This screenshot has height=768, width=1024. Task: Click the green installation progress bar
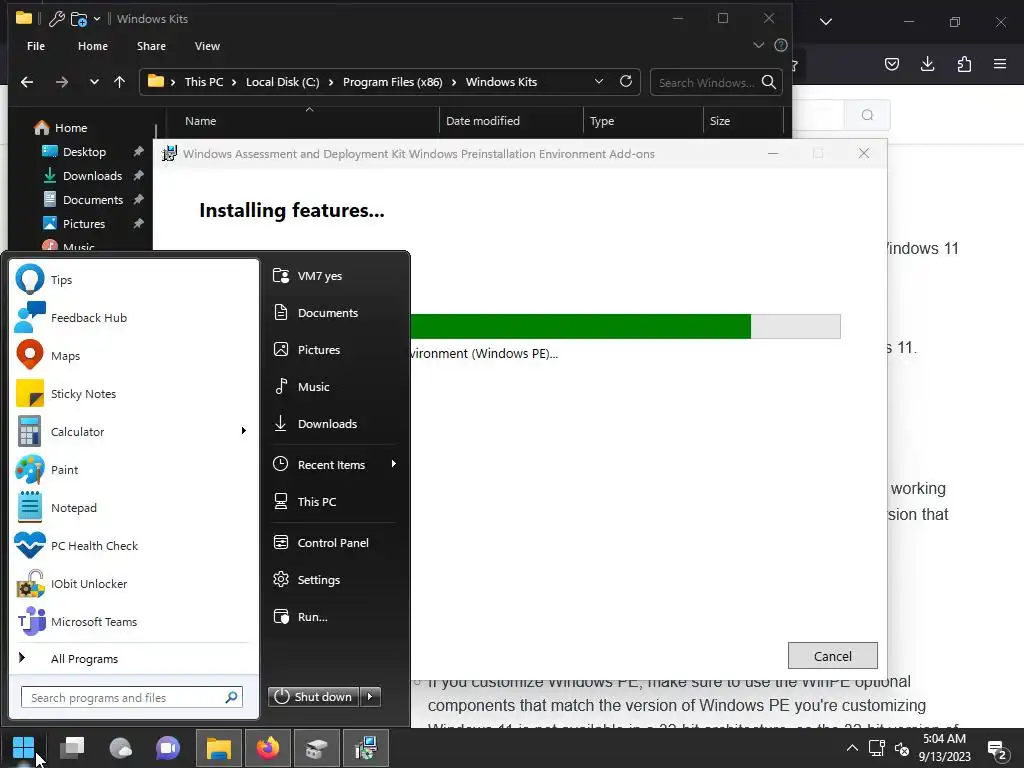tap(580, 327)
